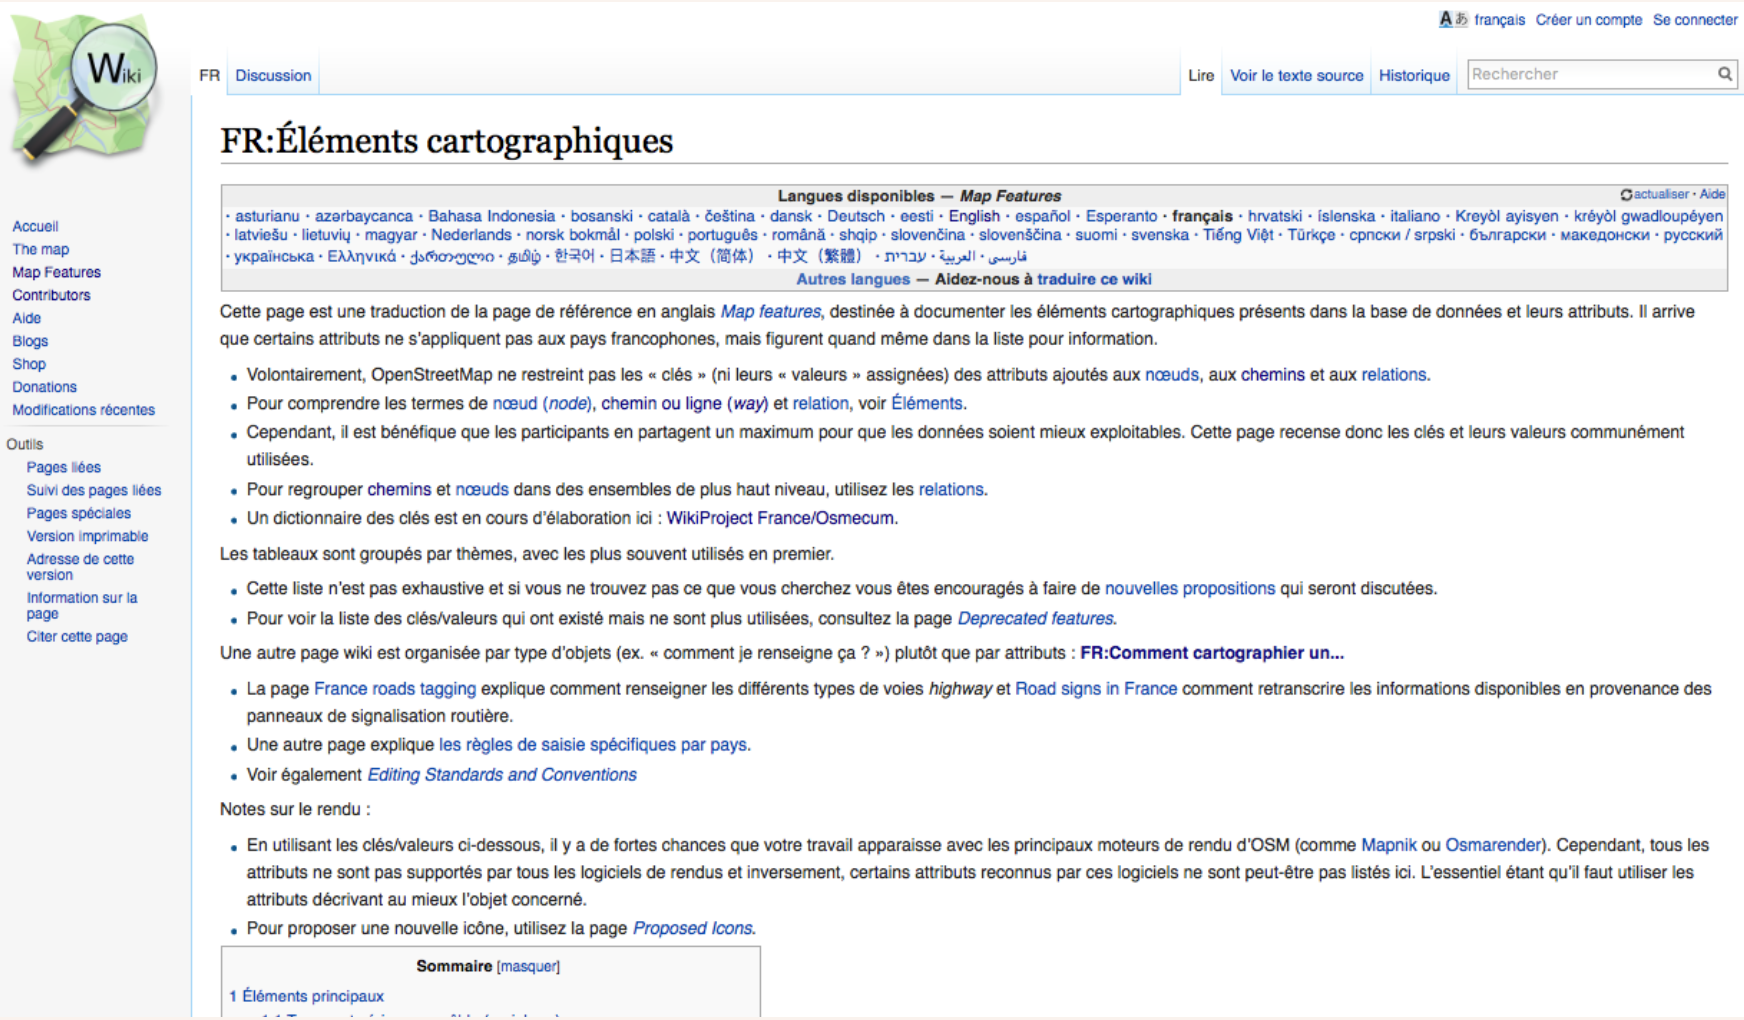This screenshot has width=1744, height=1020.
Task: Click the actualiser refresh icon
Action: point(1626,195)
